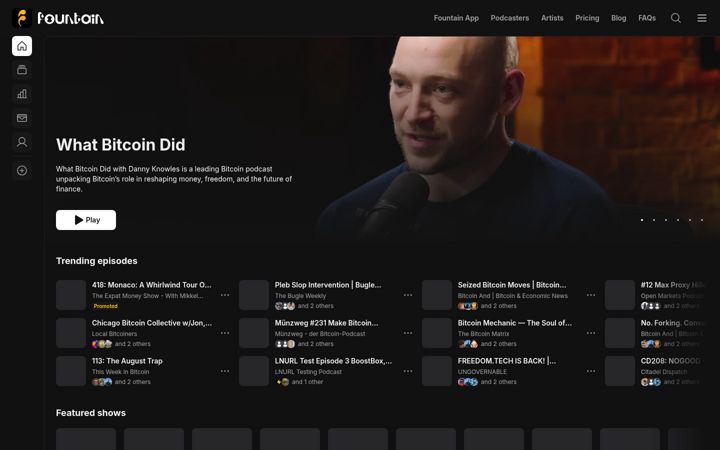Image resolution: width=720 pixels, height=450 pixels.
Task: Open The Expat Money Show link
Action: (x=147, y=296)
